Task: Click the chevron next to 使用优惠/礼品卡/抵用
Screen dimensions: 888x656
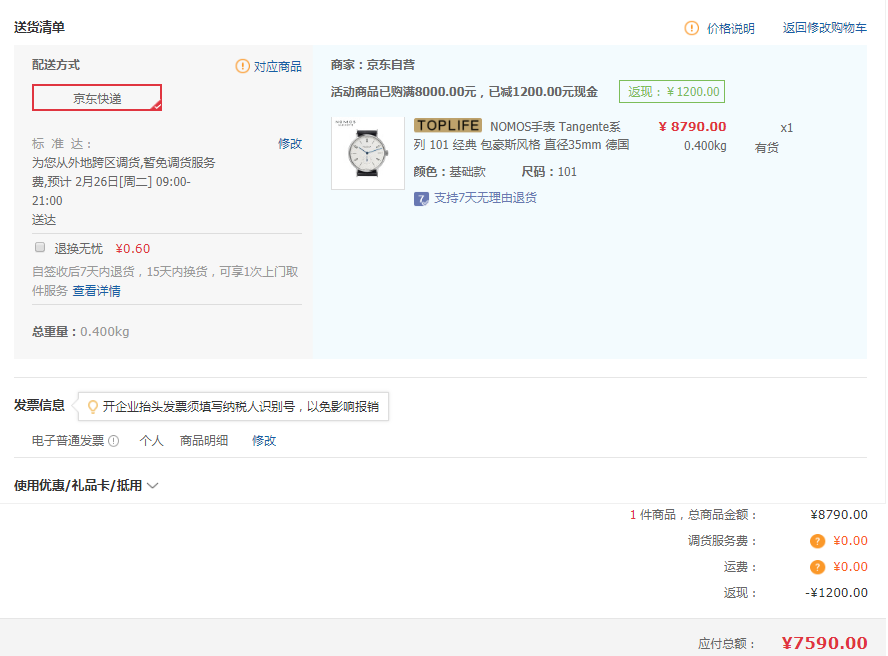Action: (x=152, y=485)
